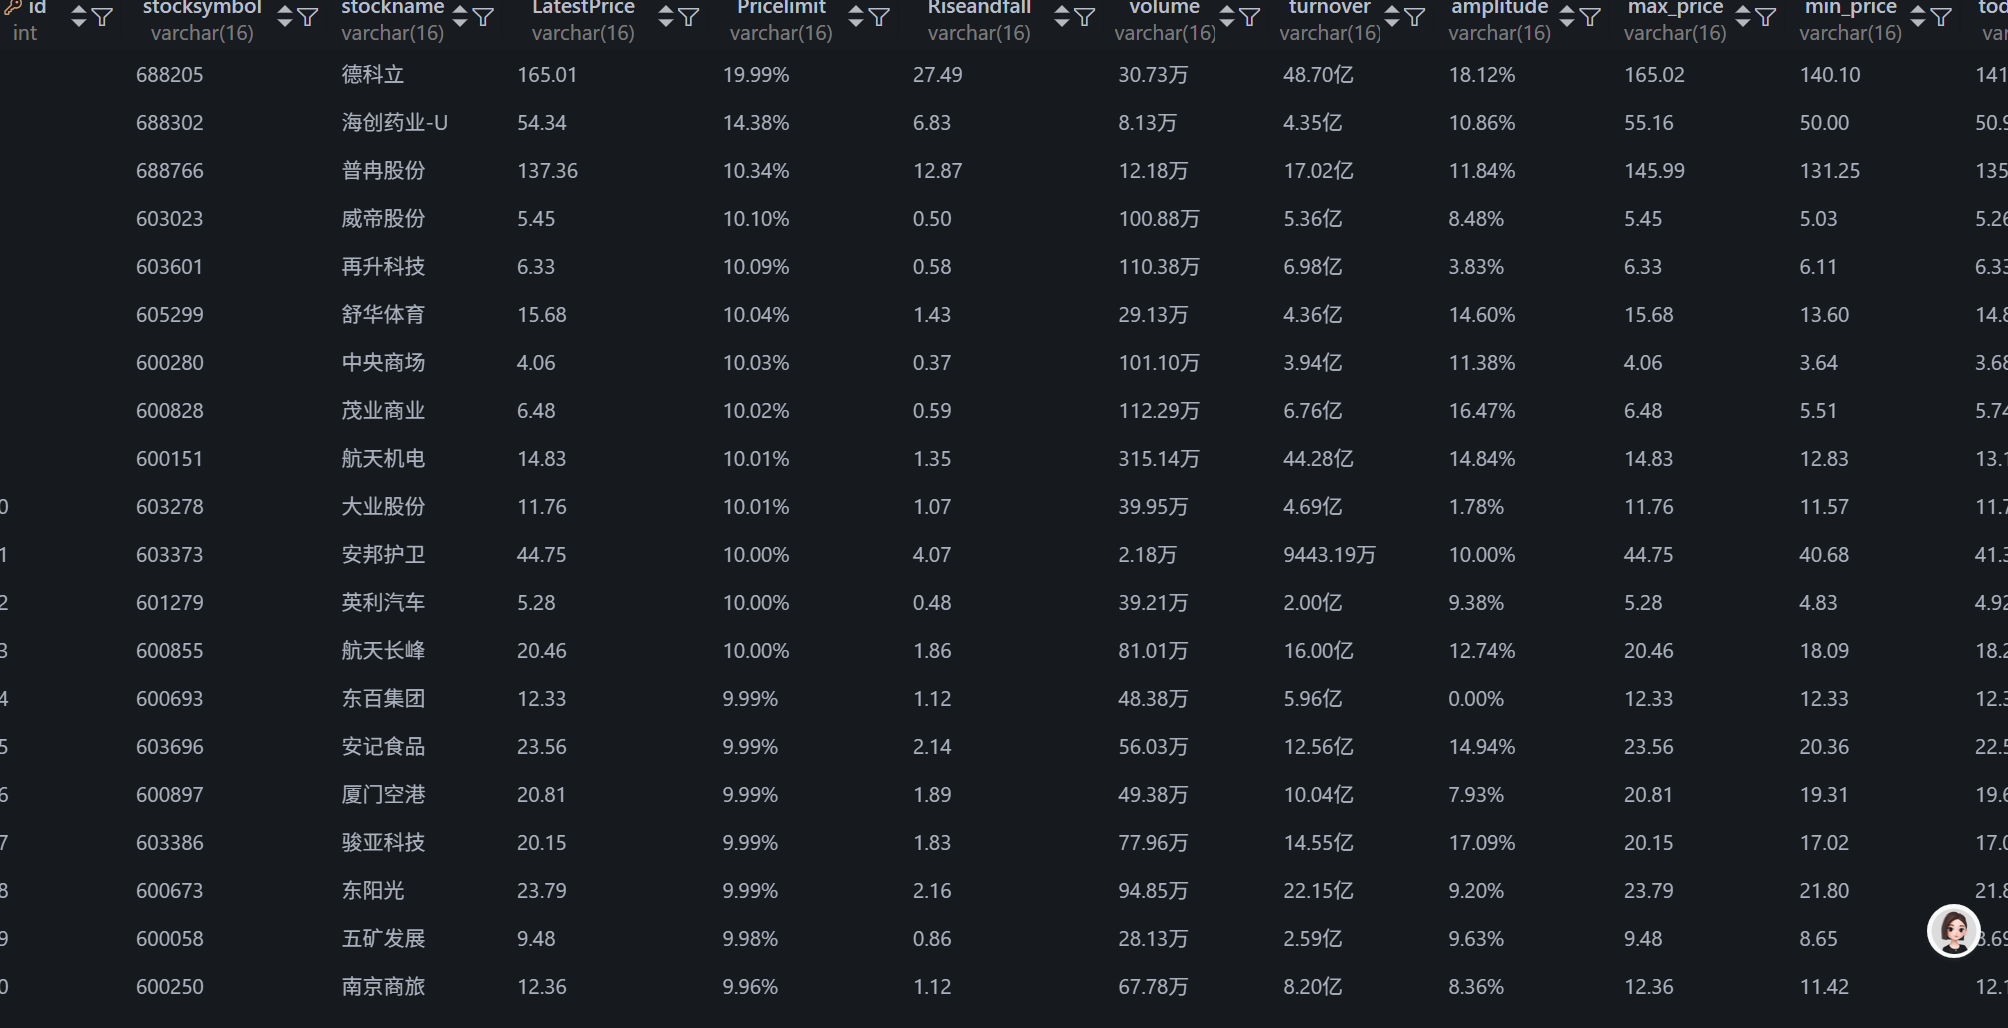The height and width of the screenshot is (1028, 2008).
Task: Open filter for Riseandfall column
Action: point(1085,17)
